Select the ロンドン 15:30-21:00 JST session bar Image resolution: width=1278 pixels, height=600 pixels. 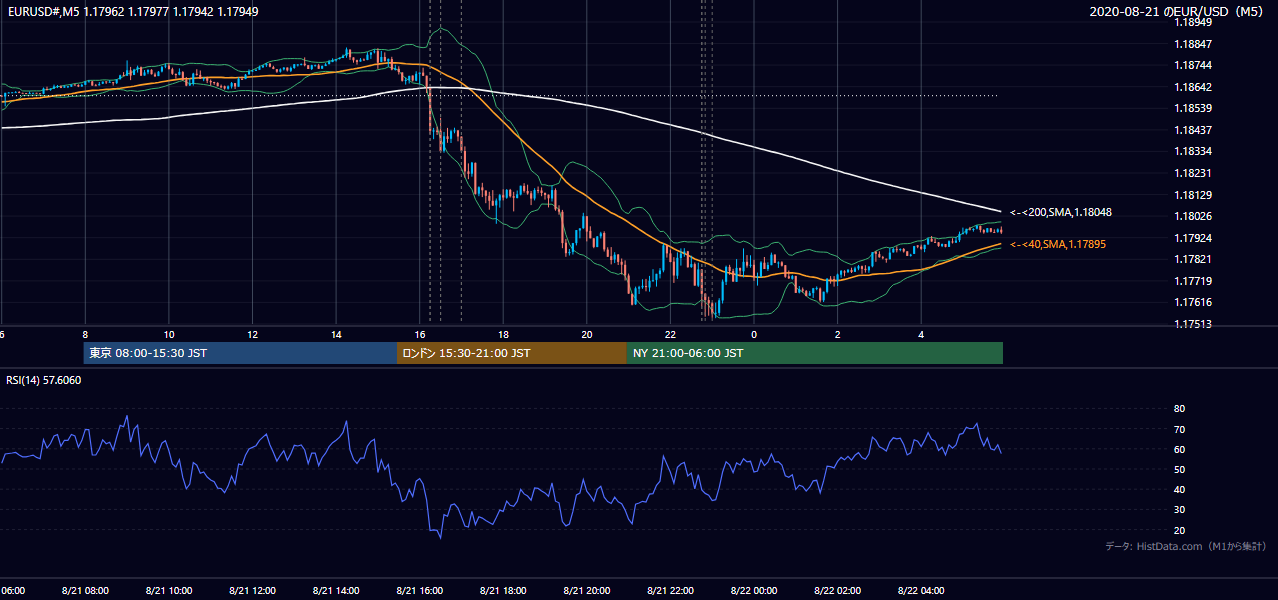[x=512, y=353]
